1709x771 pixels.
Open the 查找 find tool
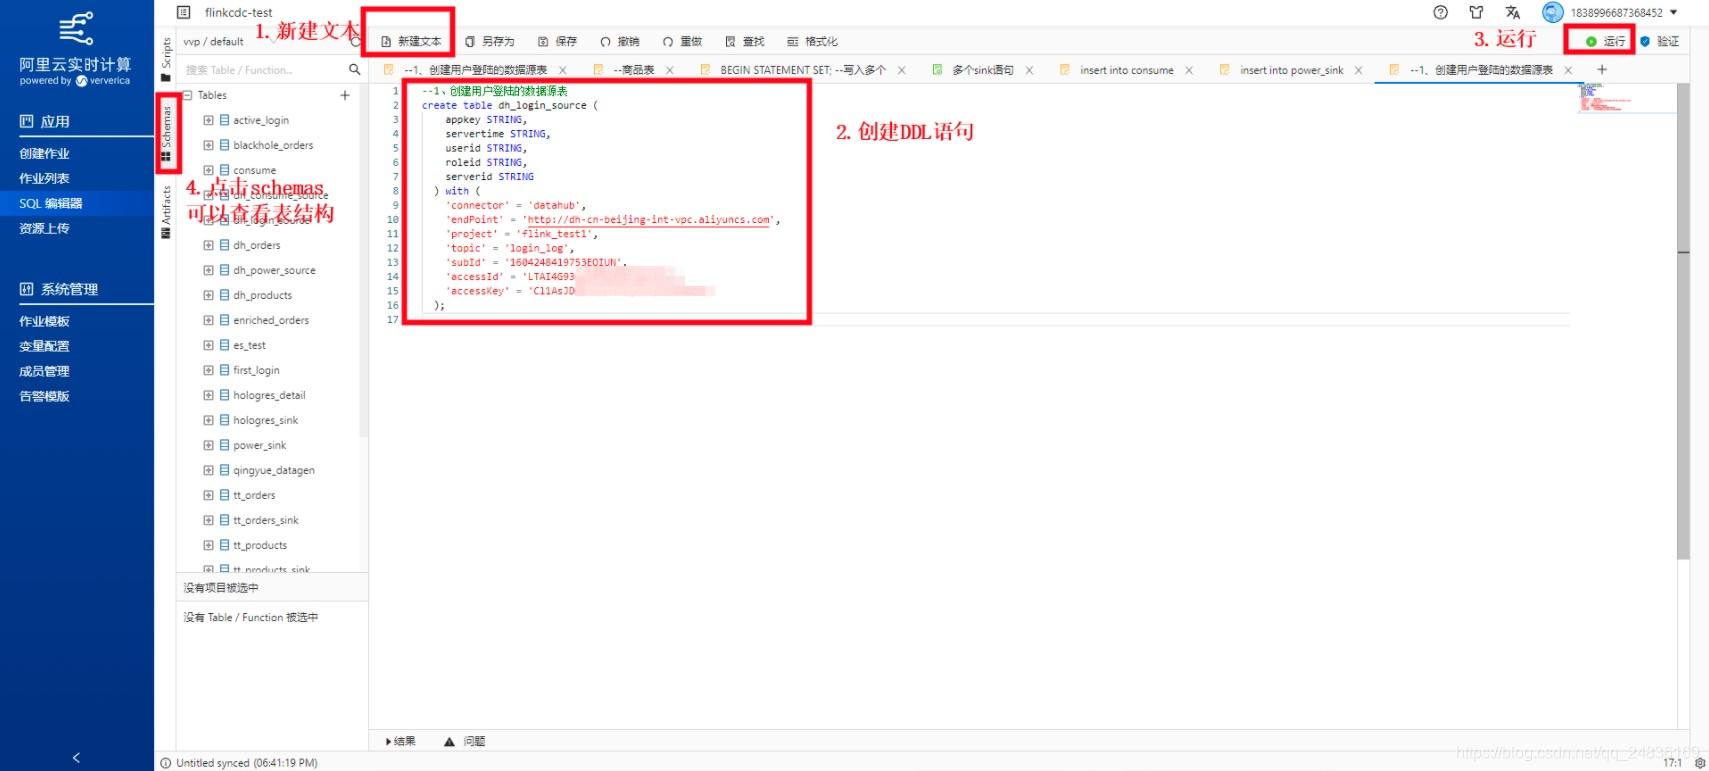[x=745, y=41]
